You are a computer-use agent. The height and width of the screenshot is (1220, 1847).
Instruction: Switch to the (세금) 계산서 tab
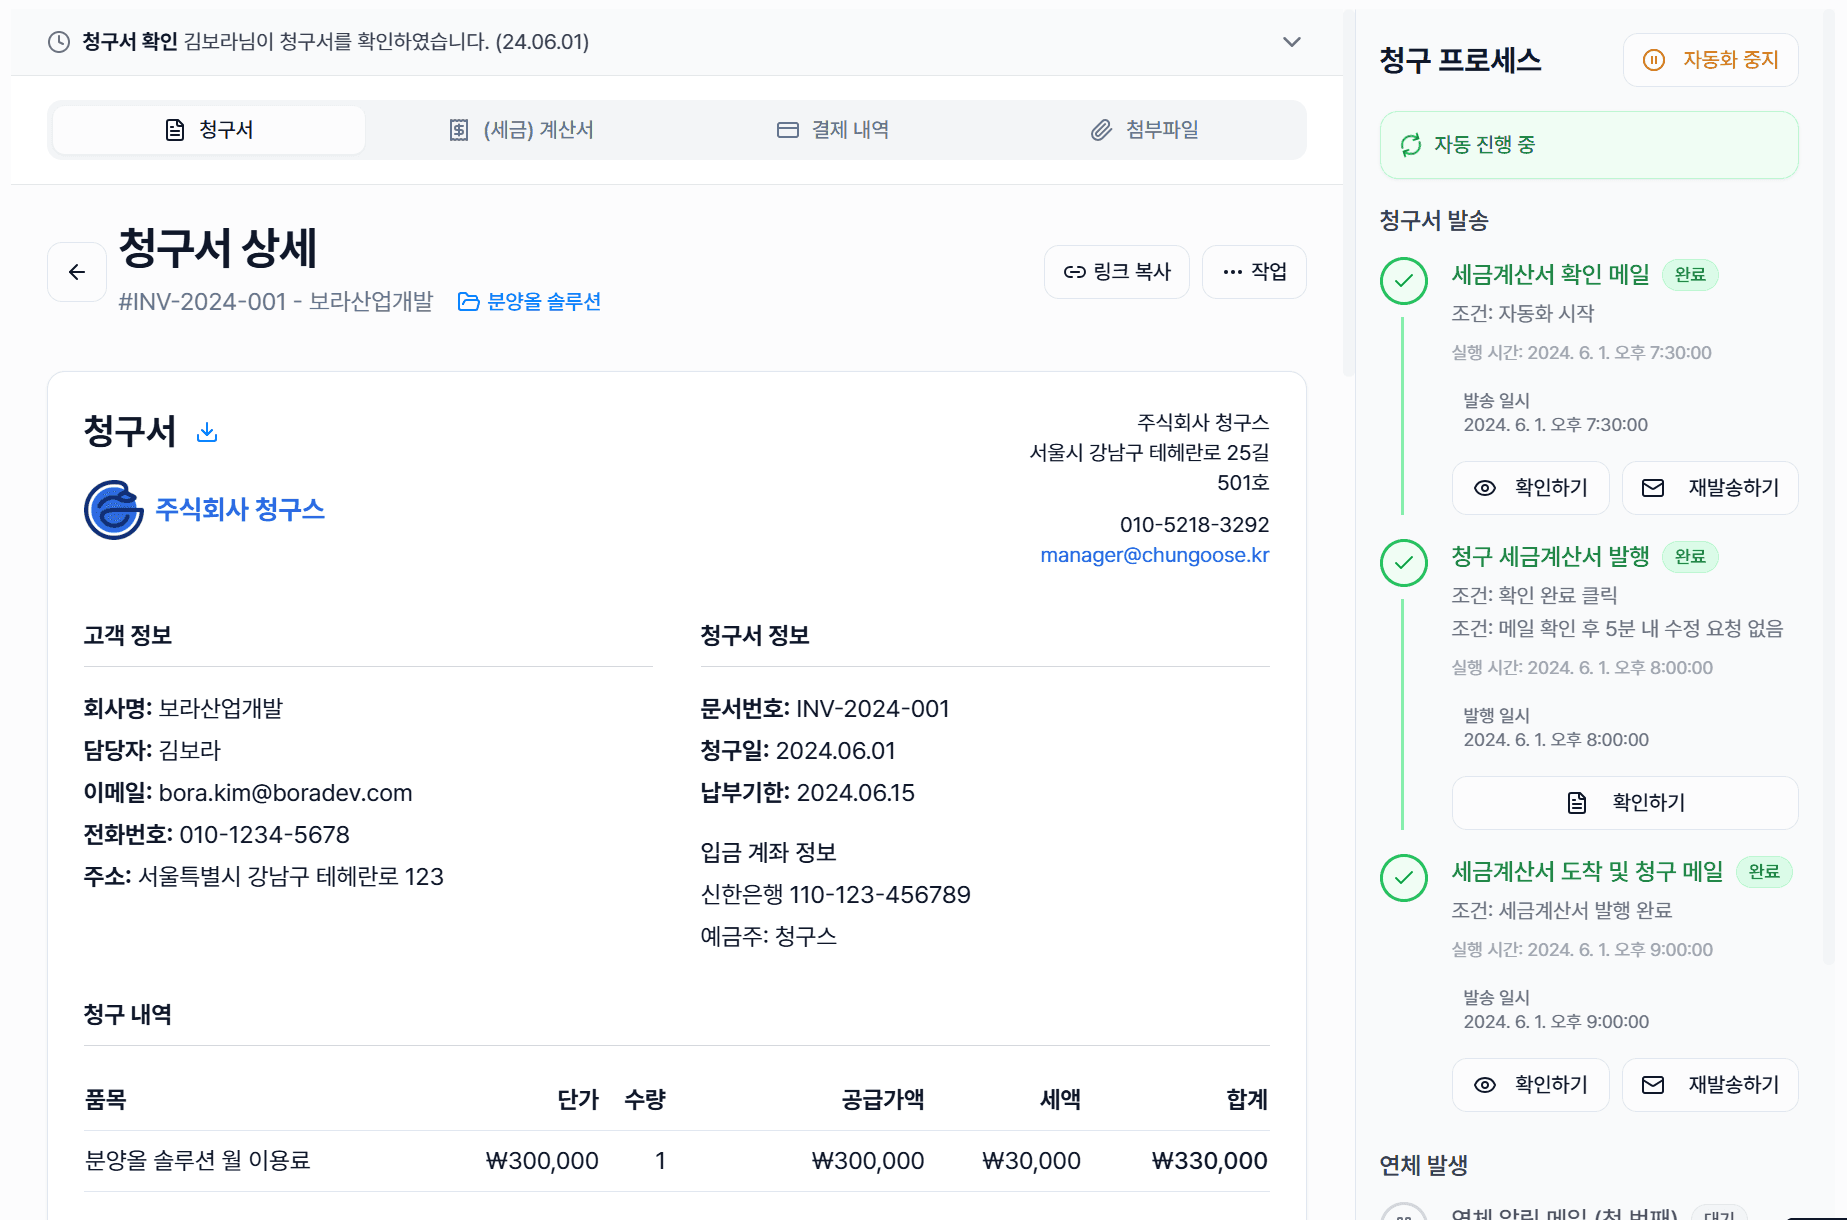[x=521, y=130]
